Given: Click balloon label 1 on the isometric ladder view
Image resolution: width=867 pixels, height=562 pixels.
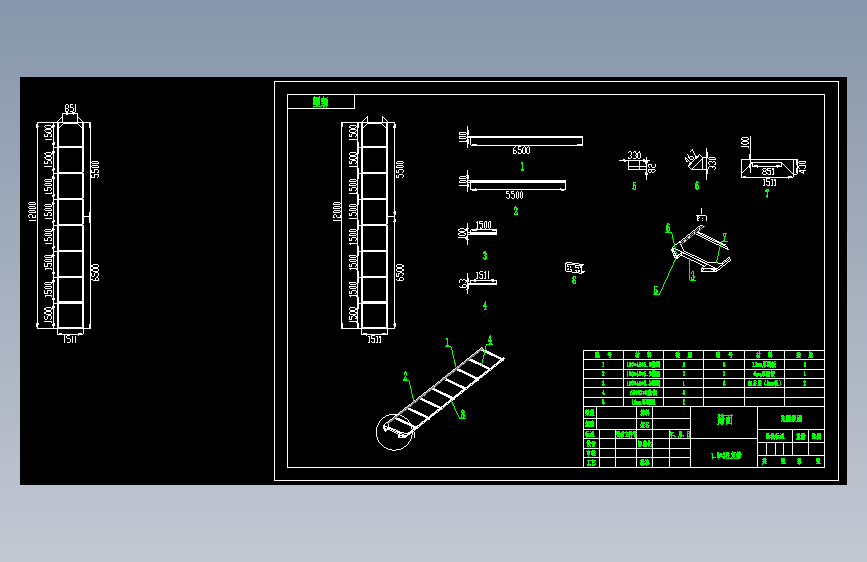Looking at the screenshot, I should (447, 343).
